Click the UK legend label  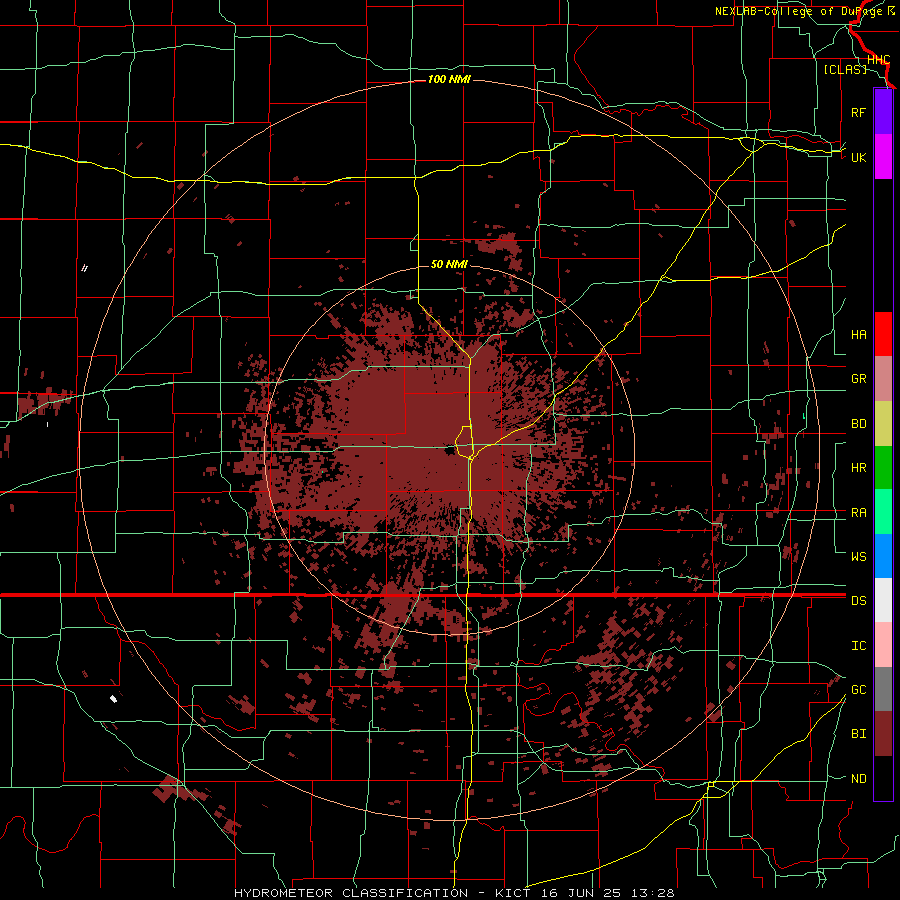pos(858,157)
